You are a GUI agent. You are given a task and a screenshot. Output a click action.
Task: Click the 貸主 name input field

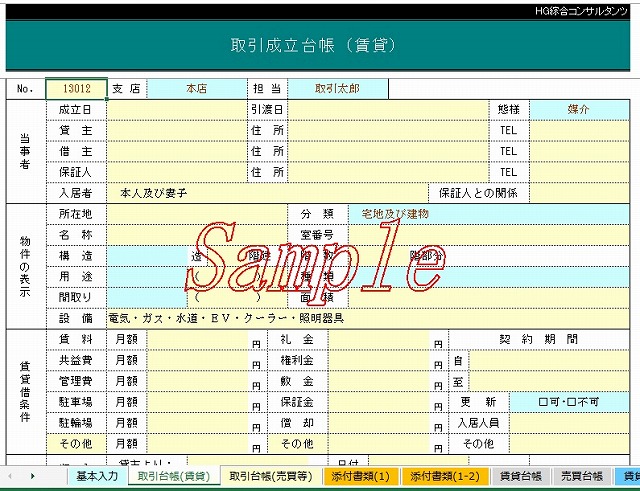pyautogui.click(x=176, y=130)
